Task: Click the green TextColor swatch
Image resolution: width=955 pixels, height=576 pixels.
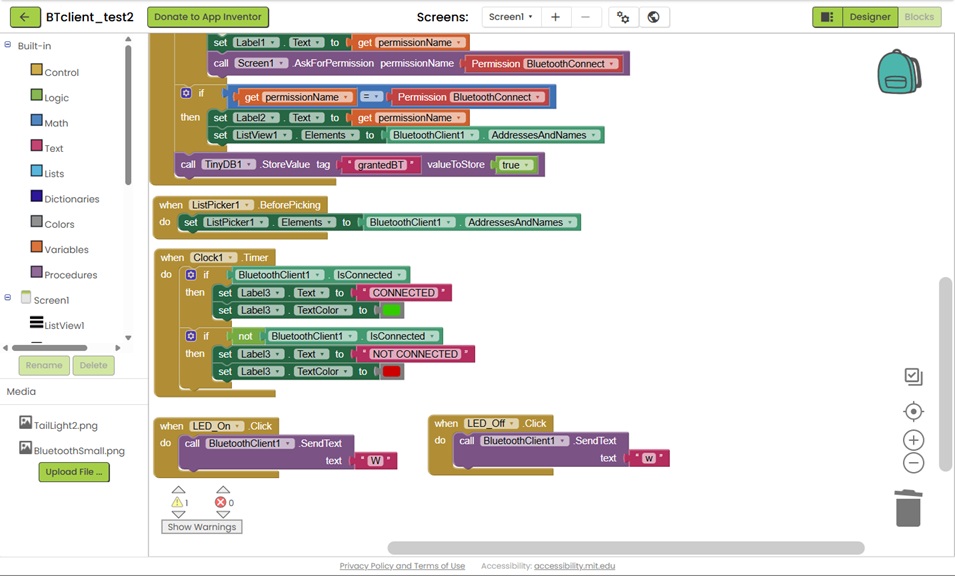Action: coord(391,310)
